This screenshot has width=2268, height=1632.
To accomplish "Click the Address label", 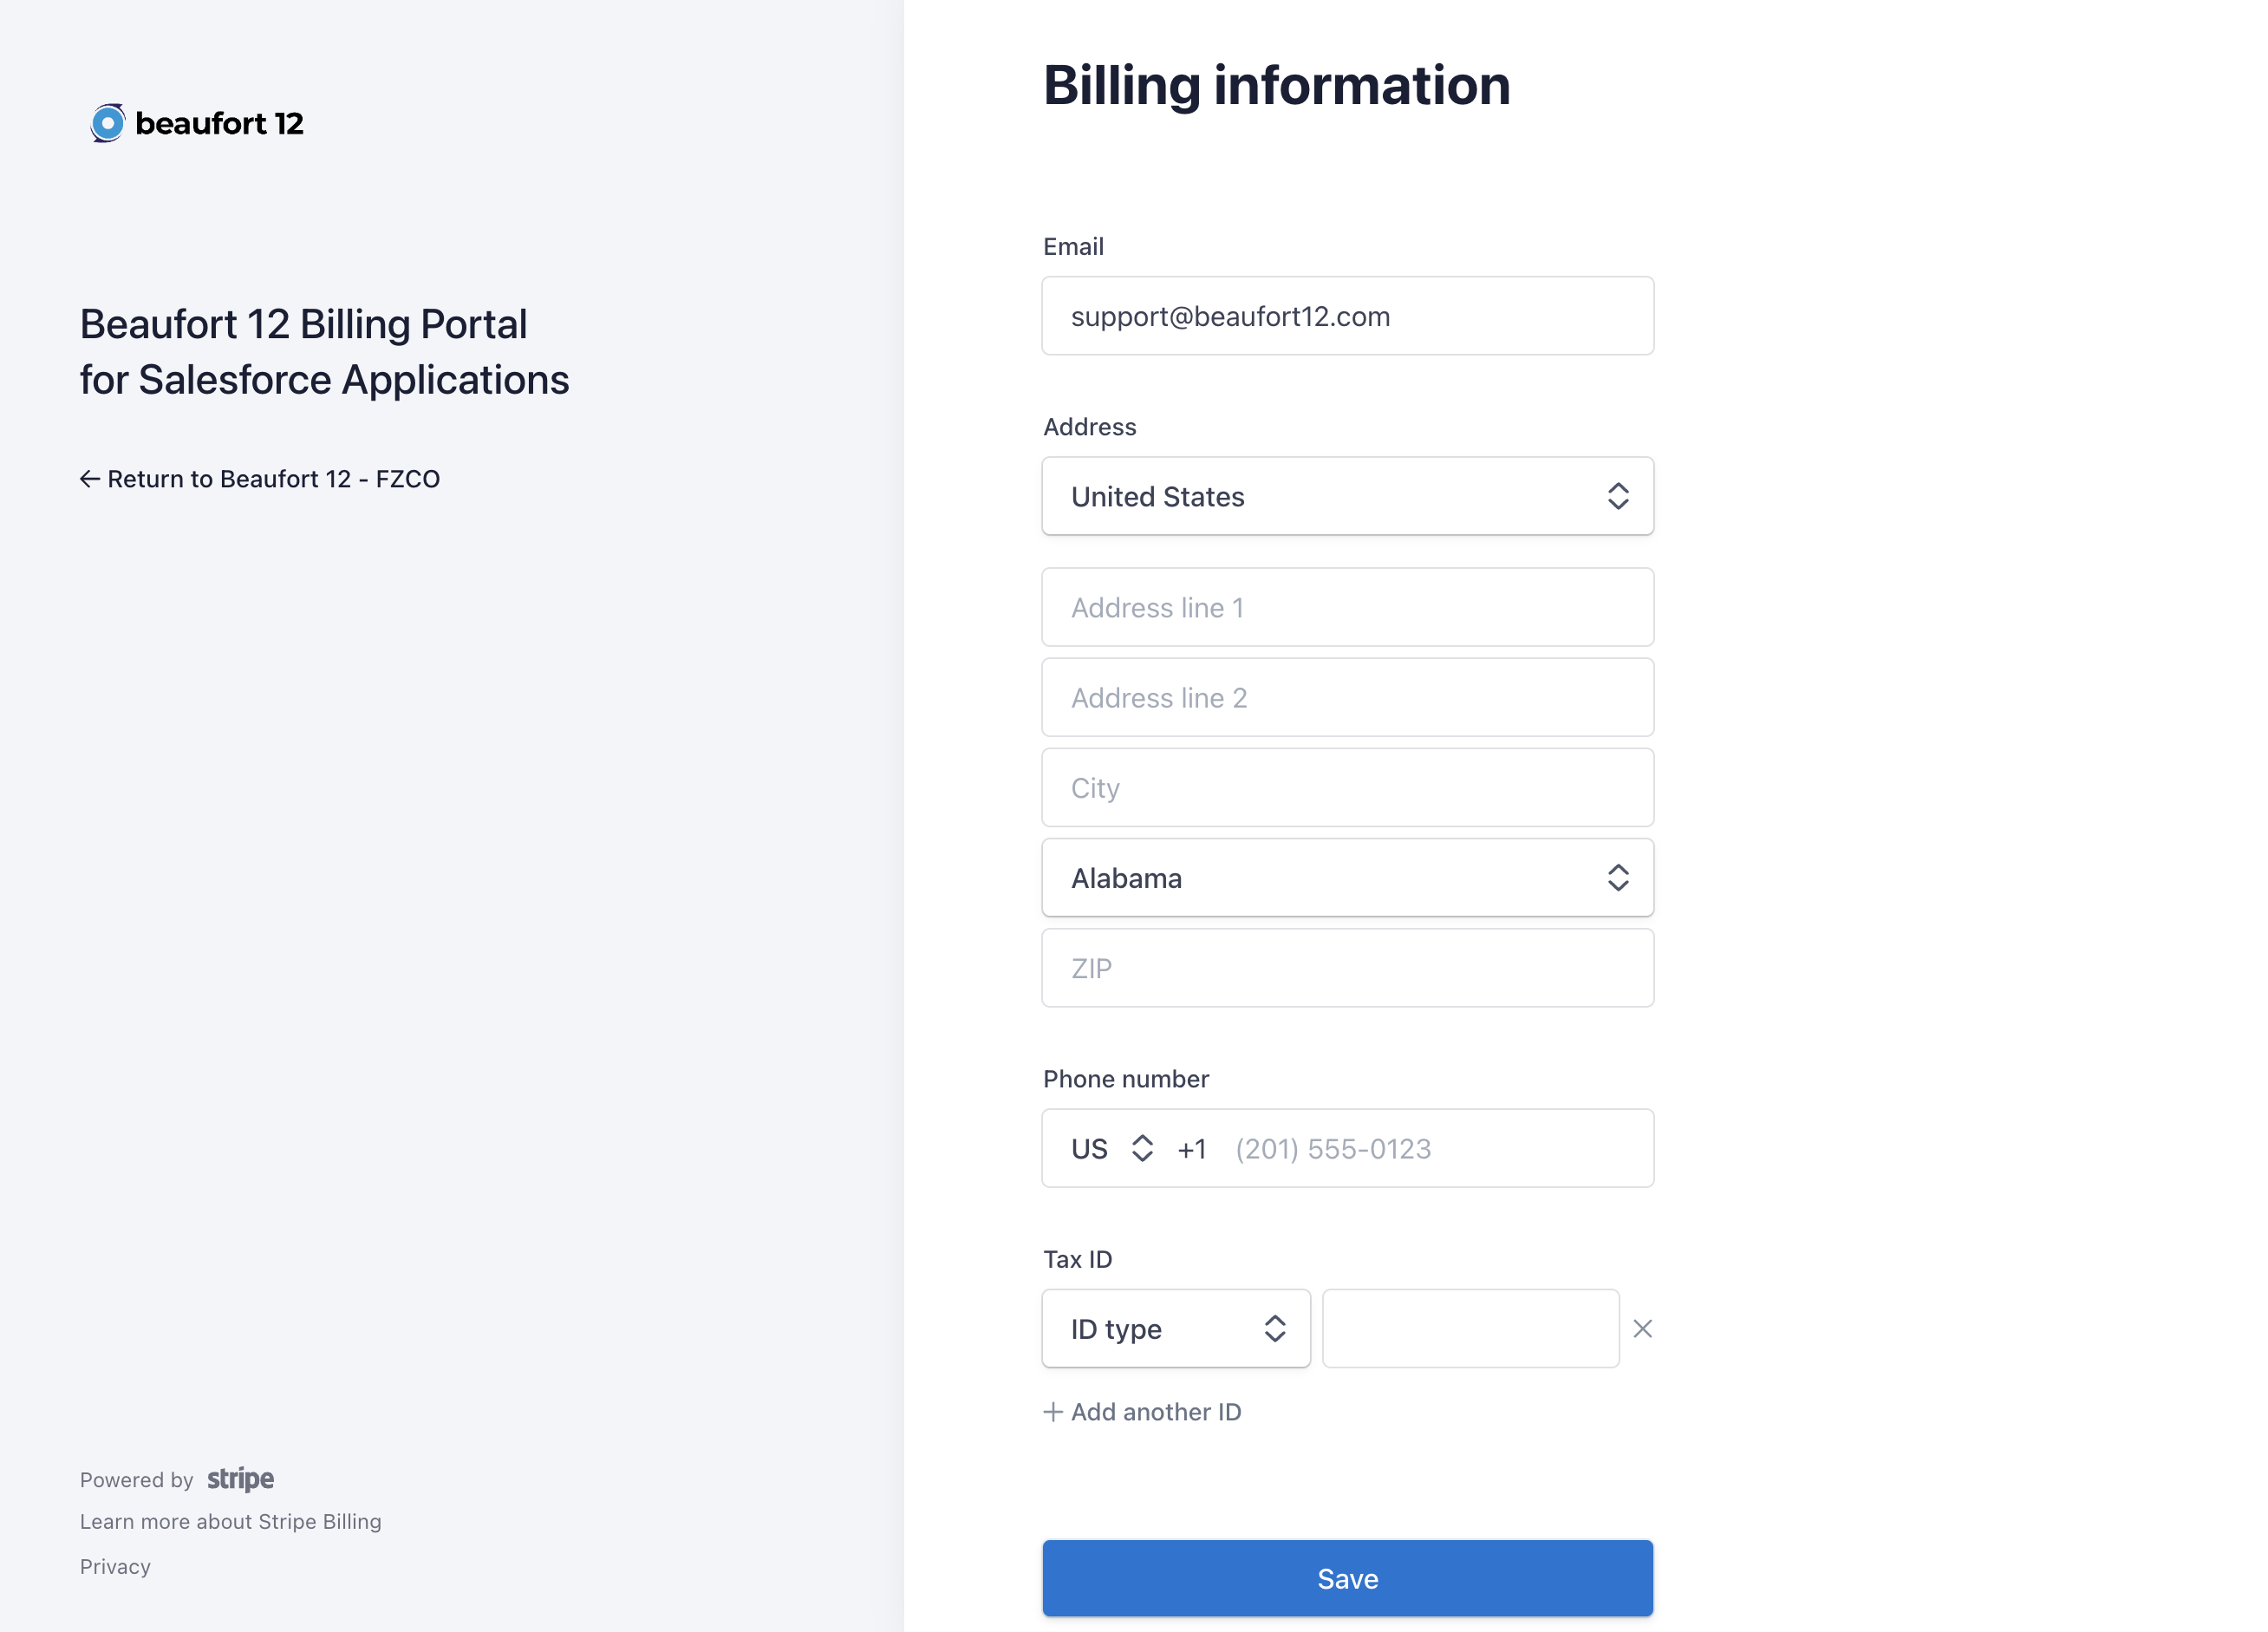I will coord(1089,427).
